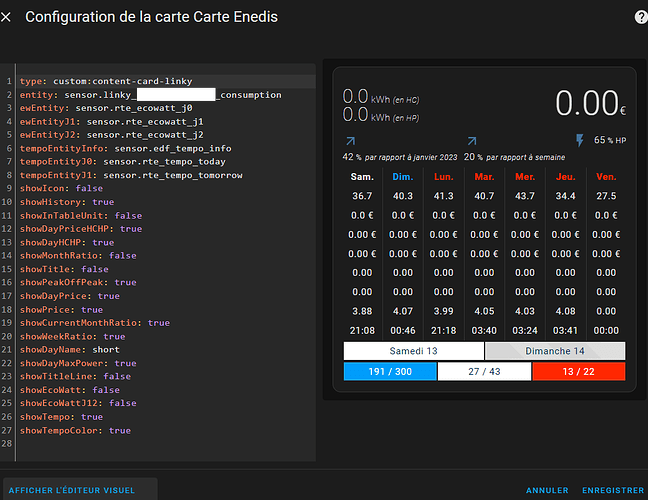
Task: Save the card with ENREGISTRER
Action: tap(613, 490)
